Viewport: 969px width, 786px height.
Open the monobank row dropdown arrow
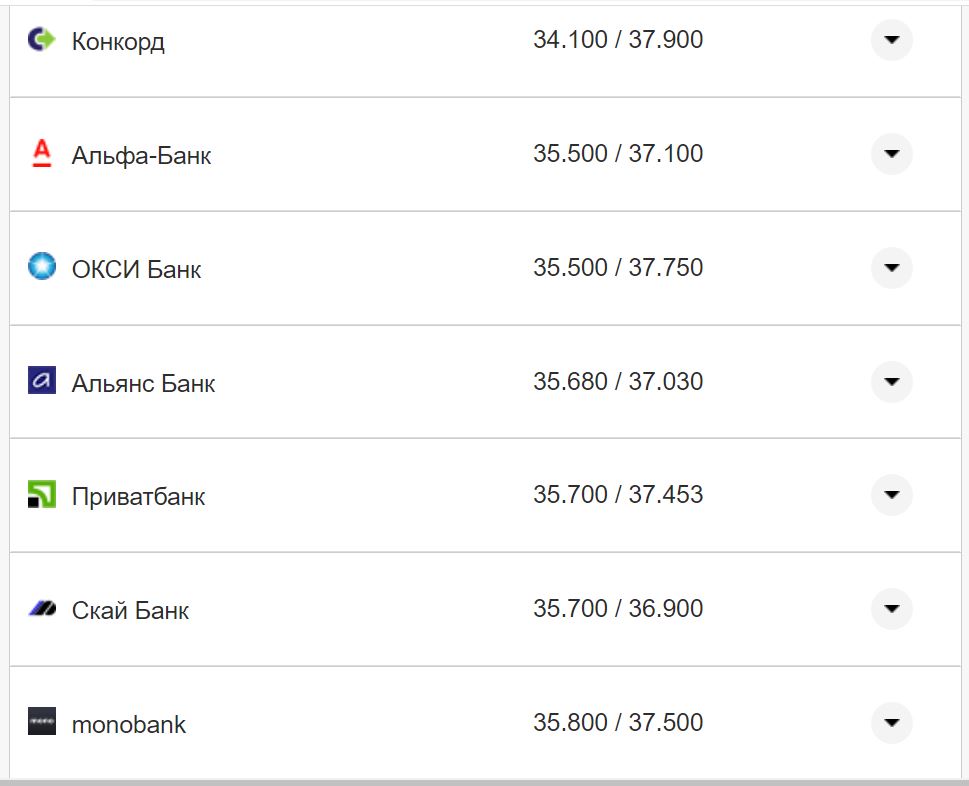891,723
